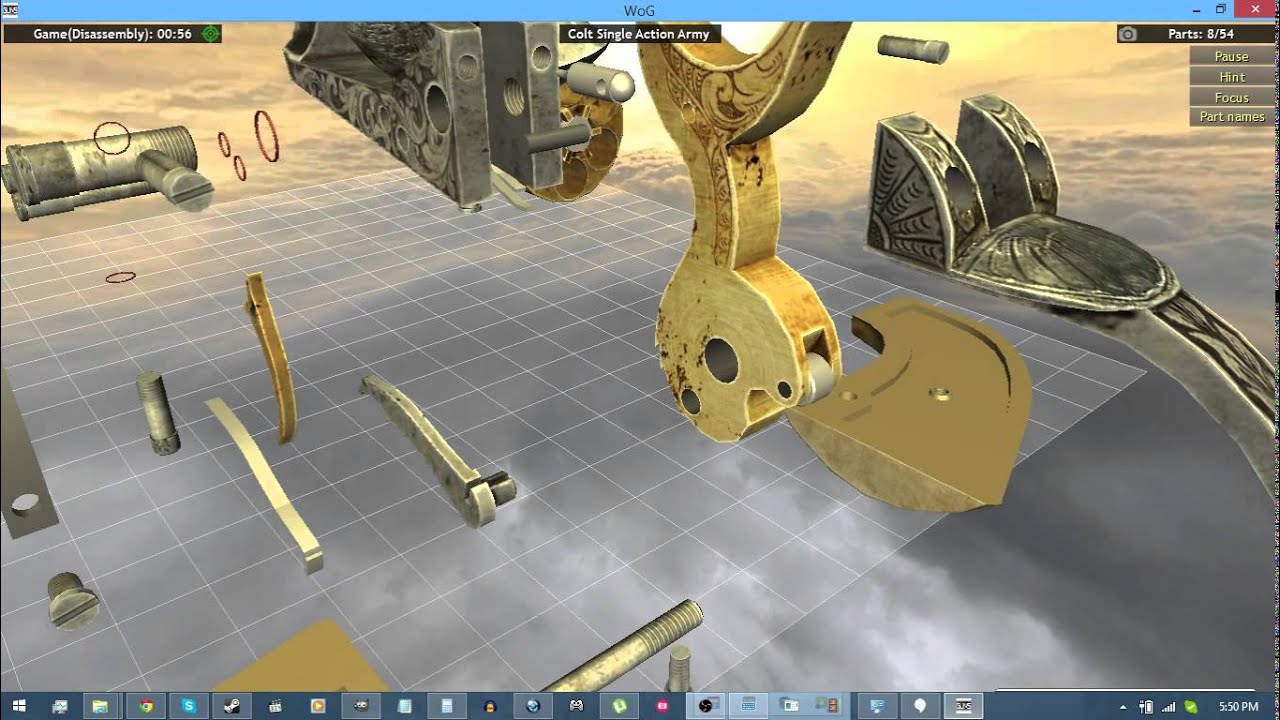Switch to WoG game taskbar icon
This screenshot has width=1280, height=720.
pyautogui.click(x=964, y=706)
